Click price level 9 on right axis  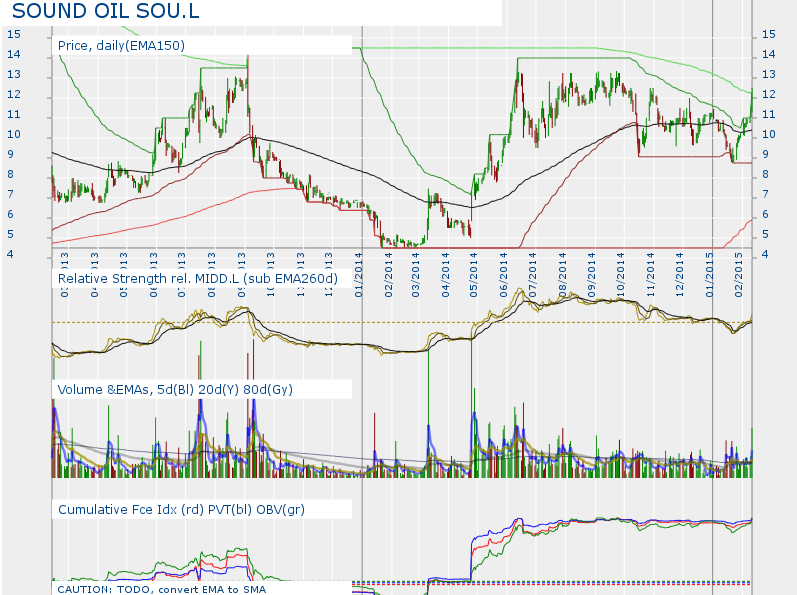coord(765,154)
